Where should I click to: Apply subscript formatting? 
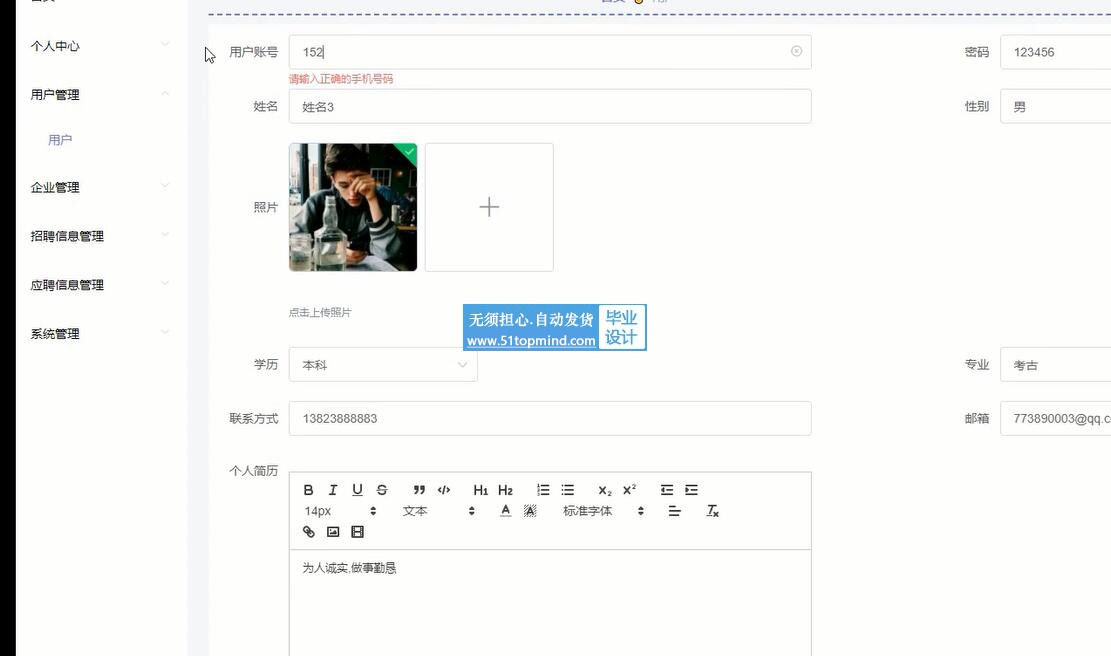coord(604,490)
